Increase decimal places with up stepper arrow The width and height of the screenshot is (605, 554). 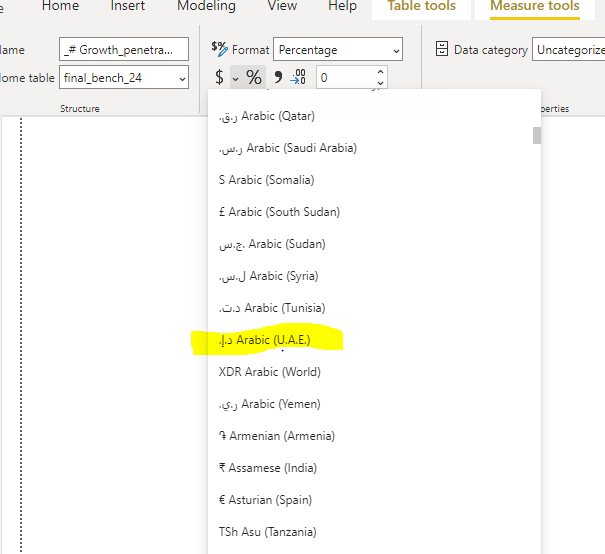(380, 72)
